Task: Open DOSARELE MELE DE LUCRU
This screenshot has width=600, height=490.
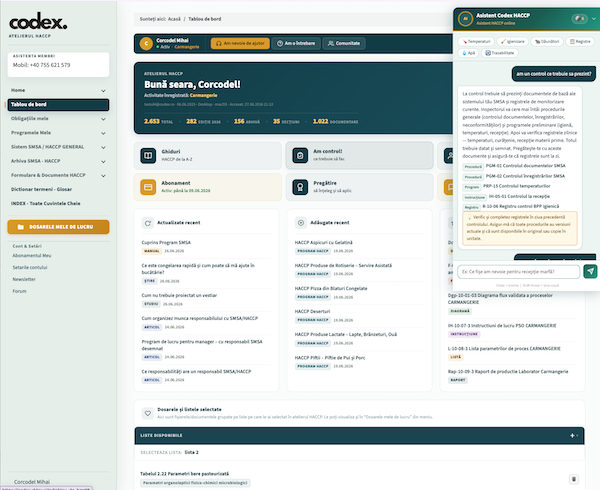Action: 58,227
